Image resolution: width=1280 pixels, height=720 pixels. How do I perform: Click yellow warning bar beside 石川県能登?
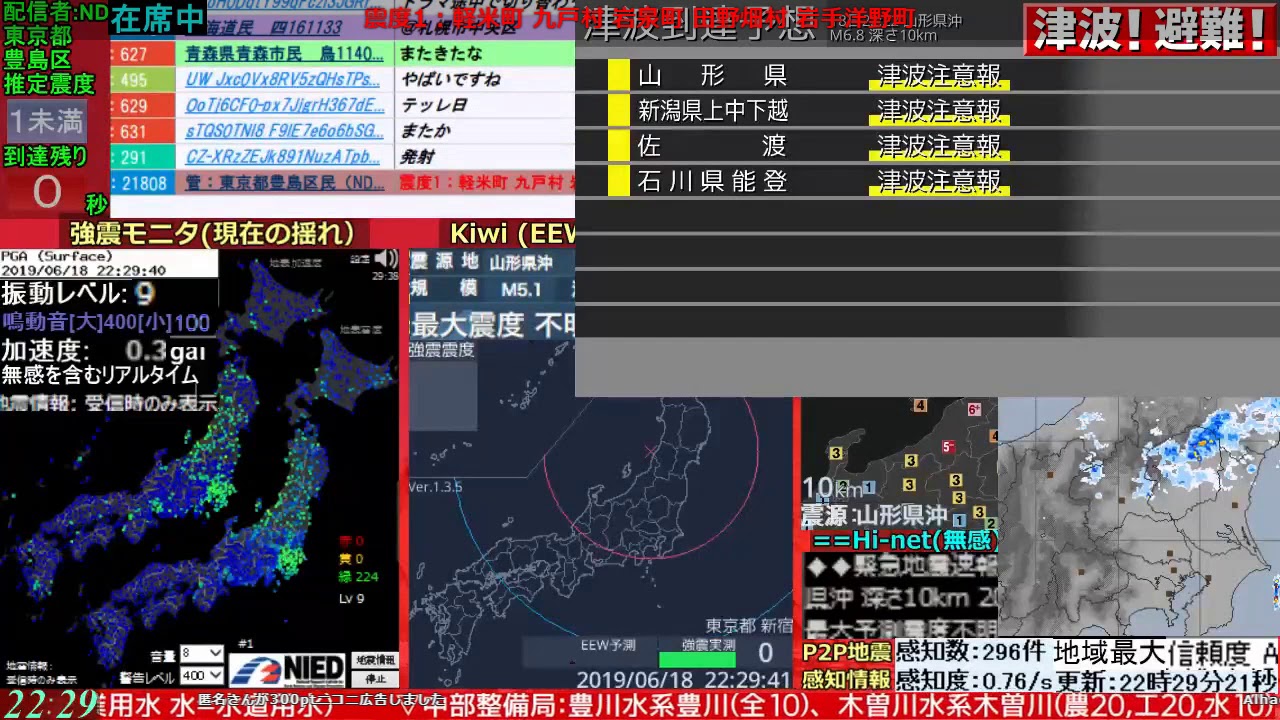point(619,181)
